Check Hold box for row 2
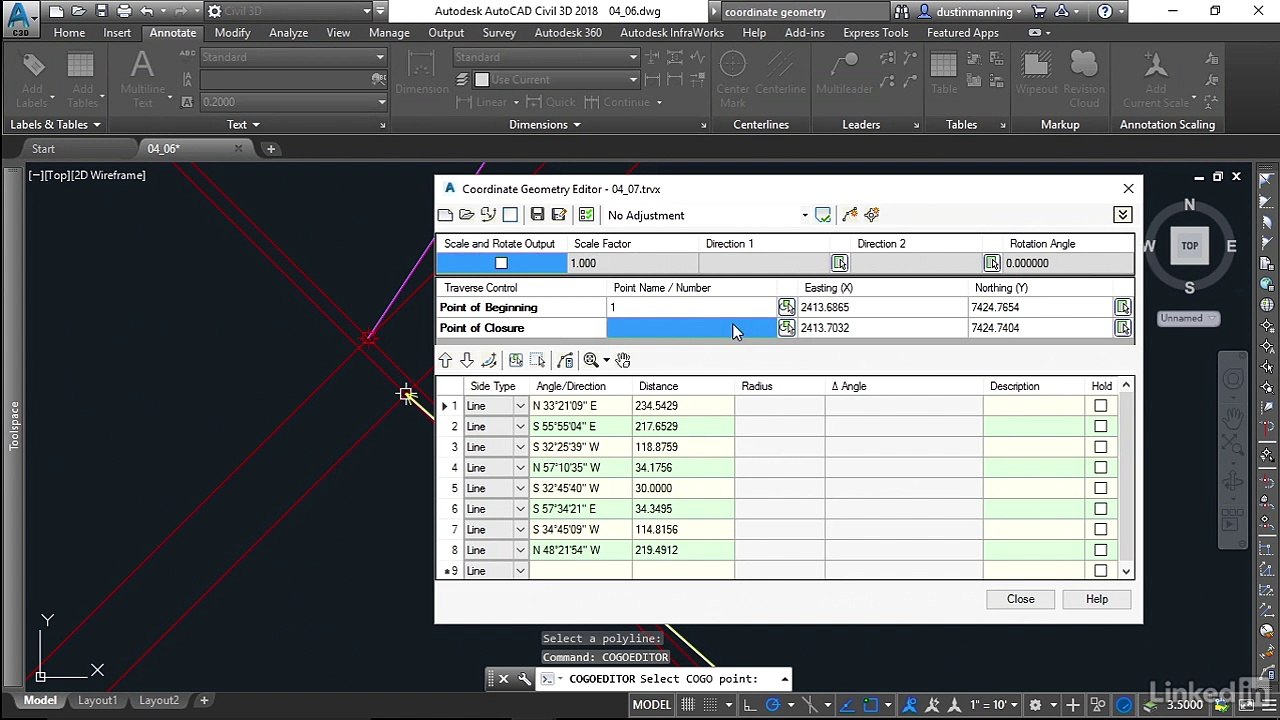Screen dimensions: 1280x720 coord(1100,427)
